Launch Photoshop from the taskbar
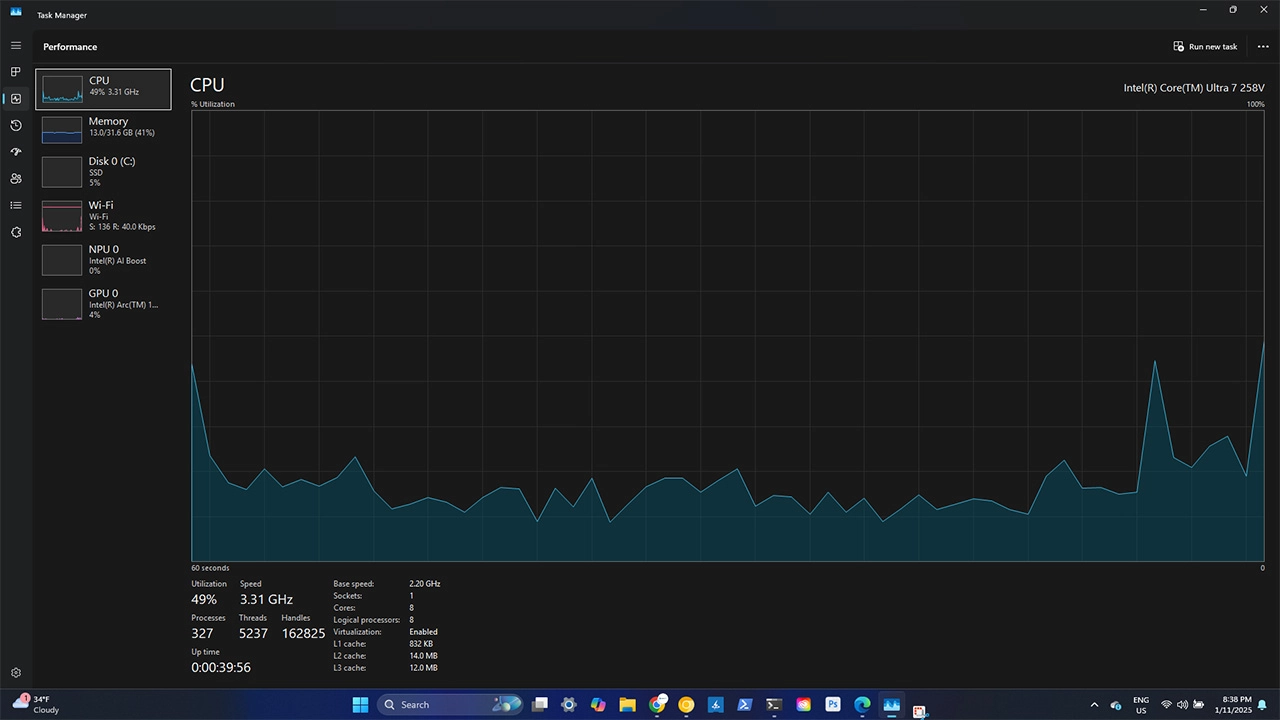Screen dimensions: 1280x720 click(x=832, y=705)
